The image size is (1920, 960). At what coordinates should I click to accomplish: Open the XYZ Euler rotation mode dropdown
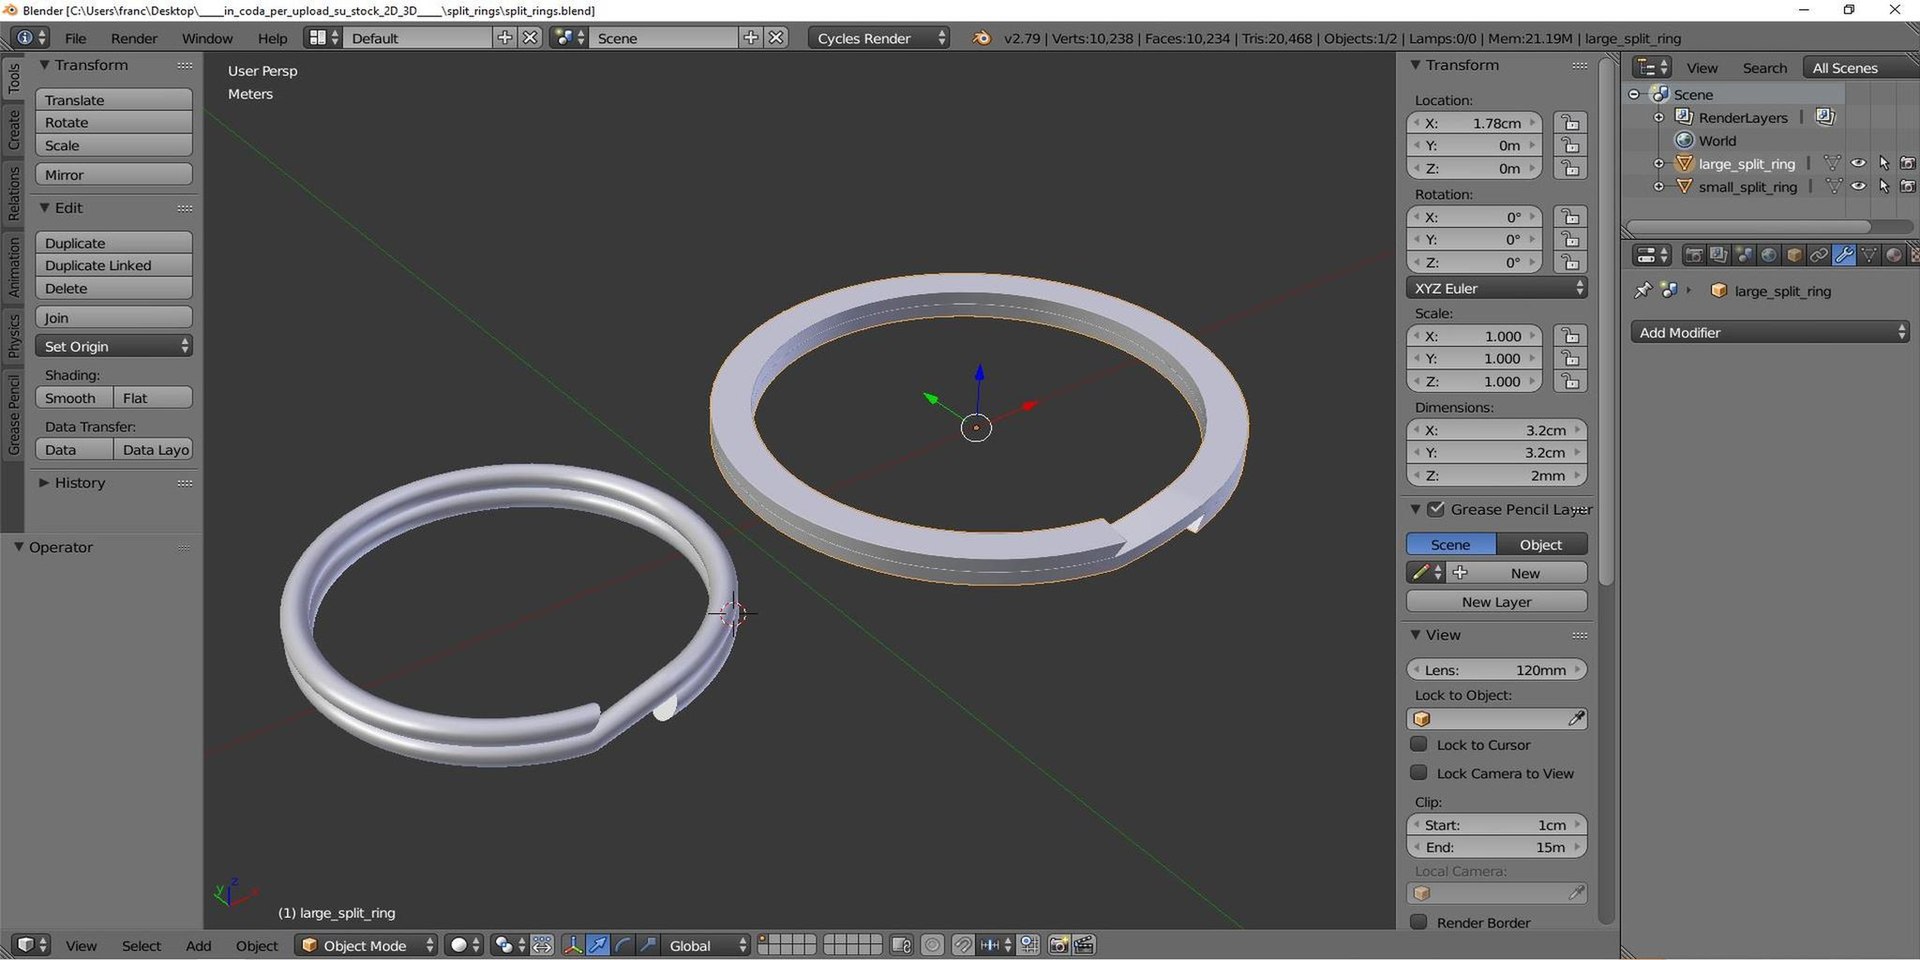(x=1497, y=288)
